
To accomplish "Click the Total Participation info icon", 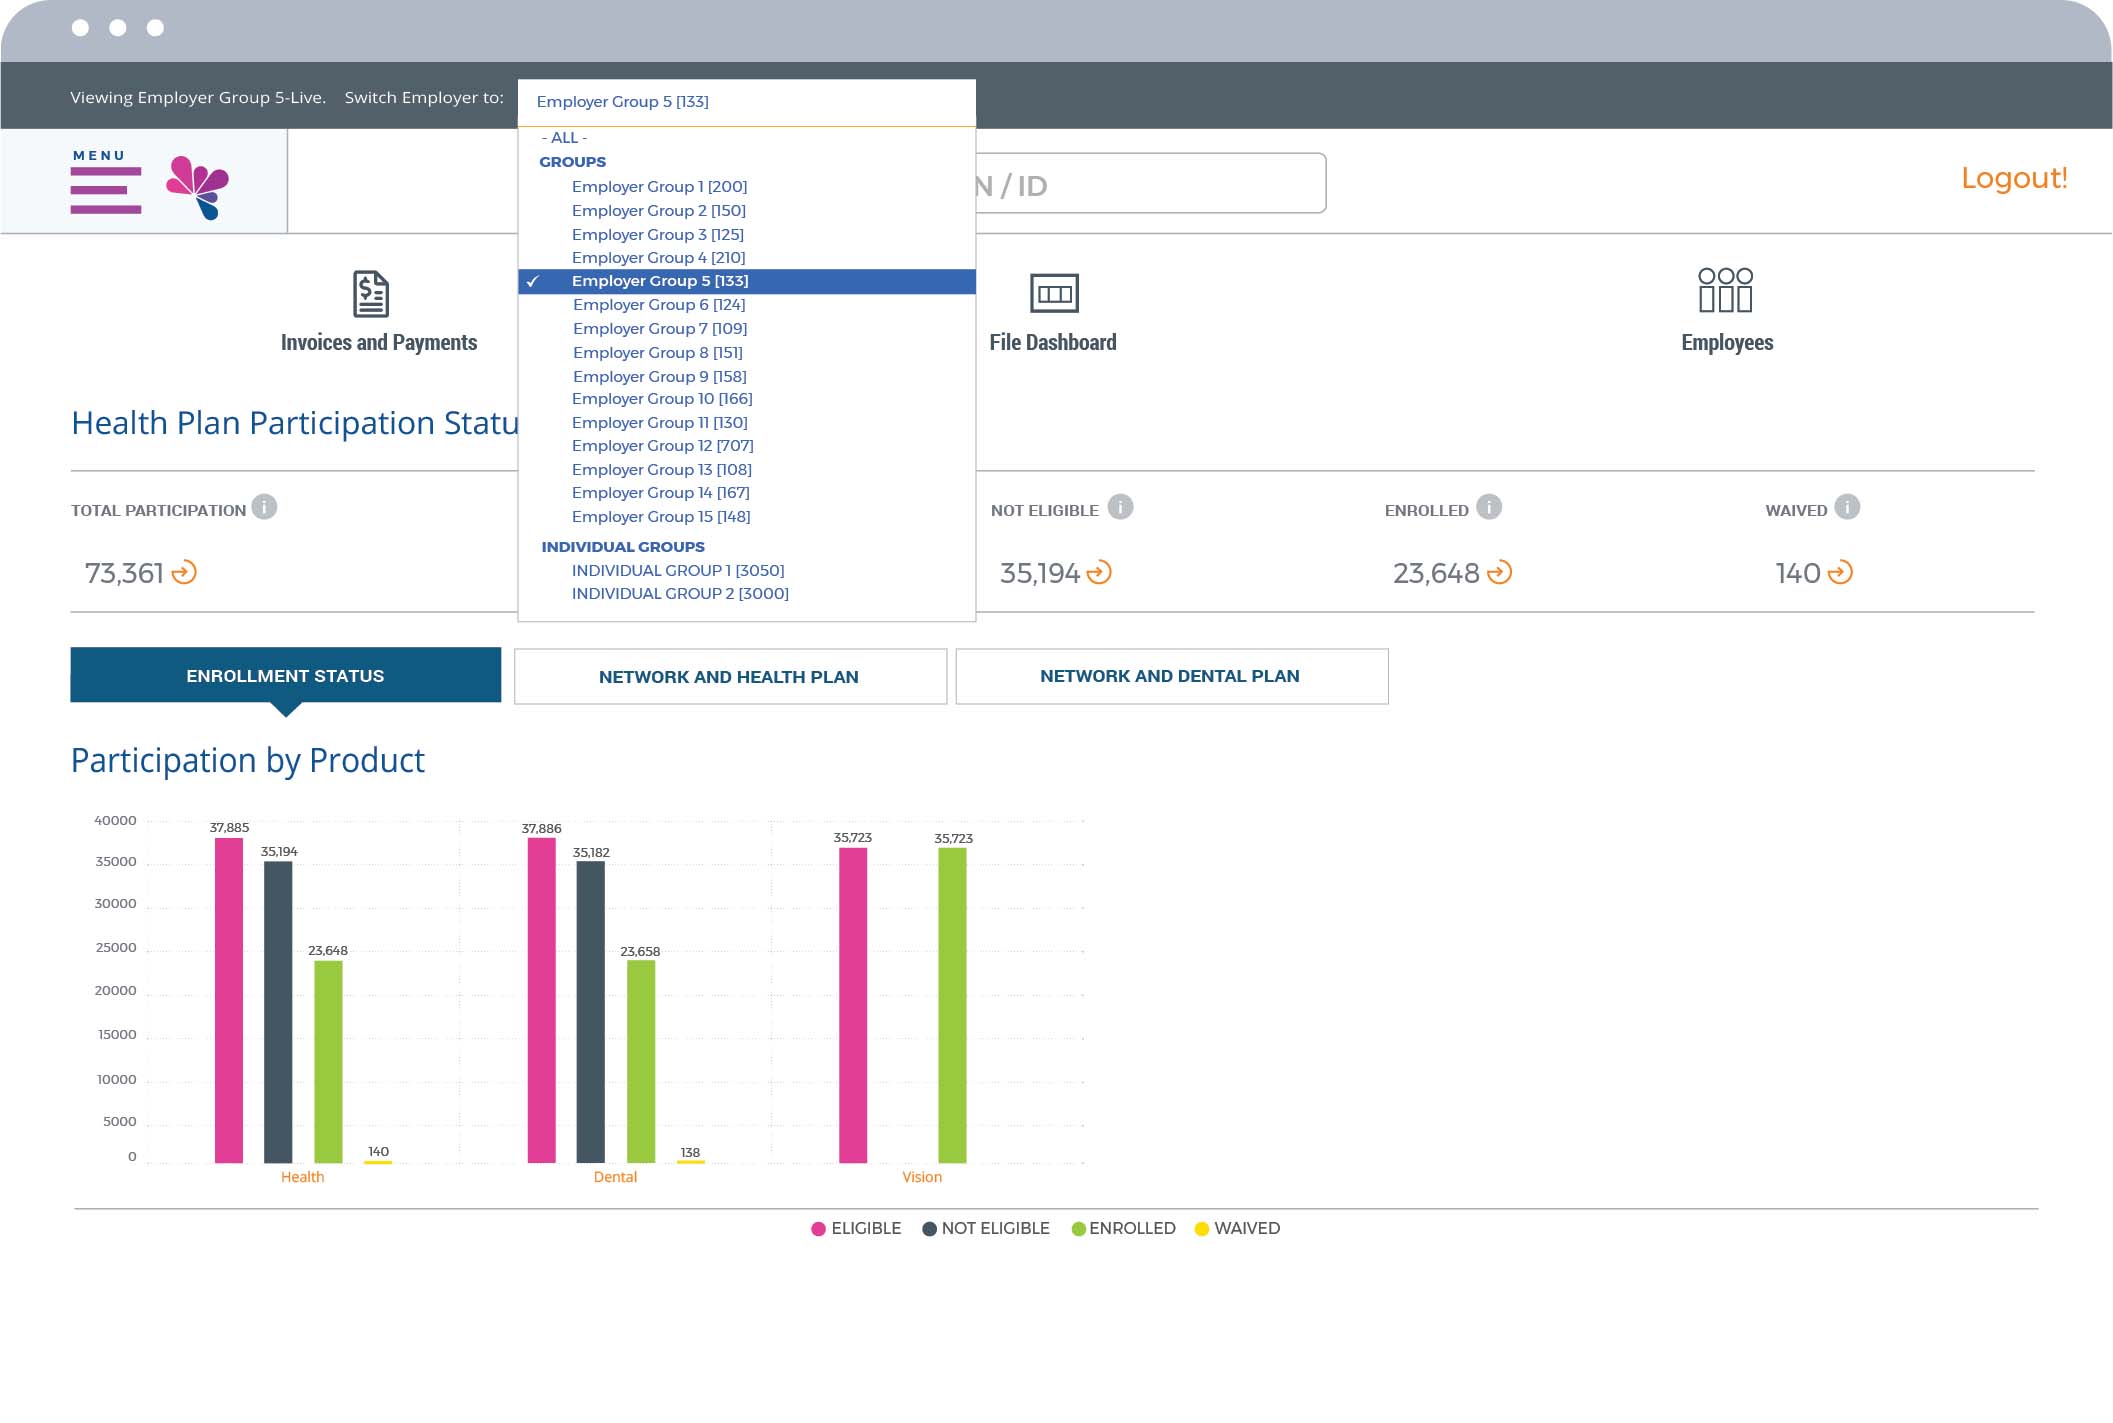I will [263, 507].
